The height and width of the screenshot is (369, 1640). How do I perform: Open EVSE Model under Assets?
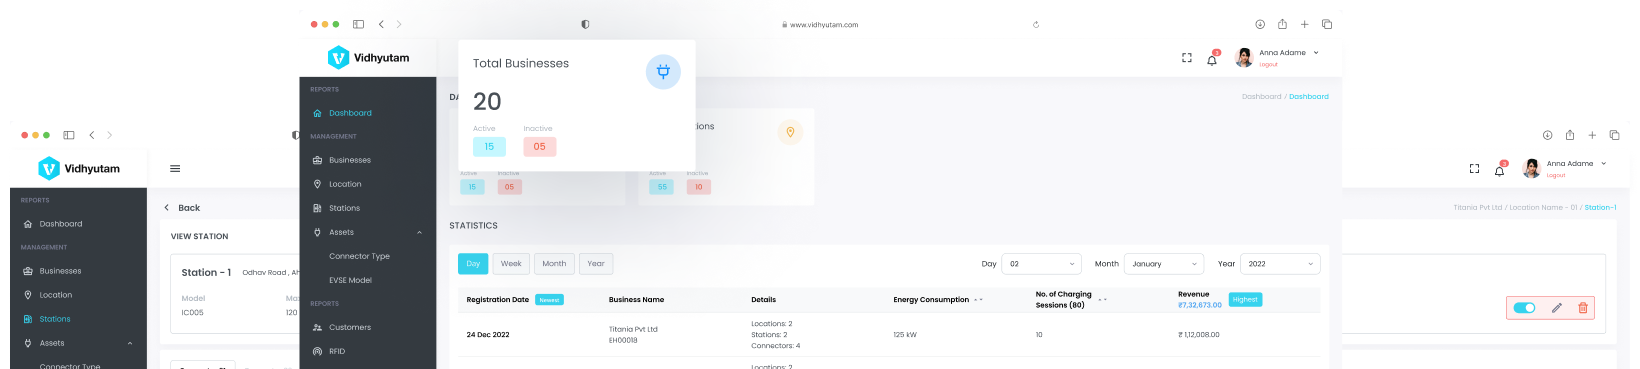[x=350, y=280]
